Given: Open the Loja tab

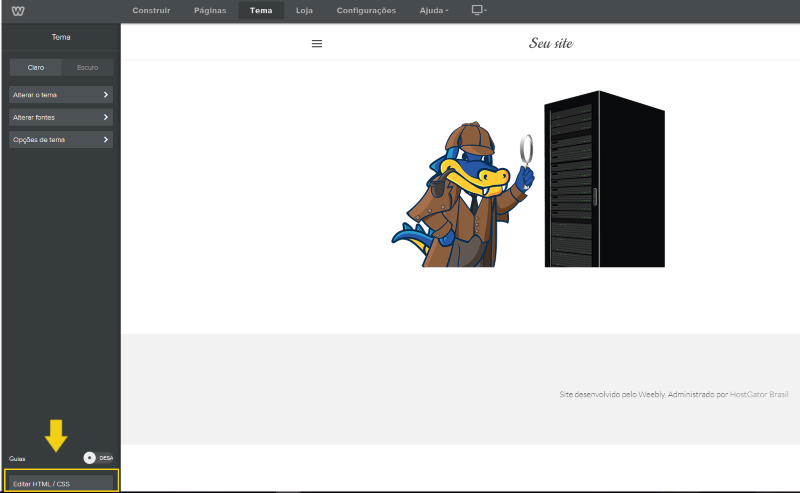Looking at the screenshot, I should [x=305, y=10].
